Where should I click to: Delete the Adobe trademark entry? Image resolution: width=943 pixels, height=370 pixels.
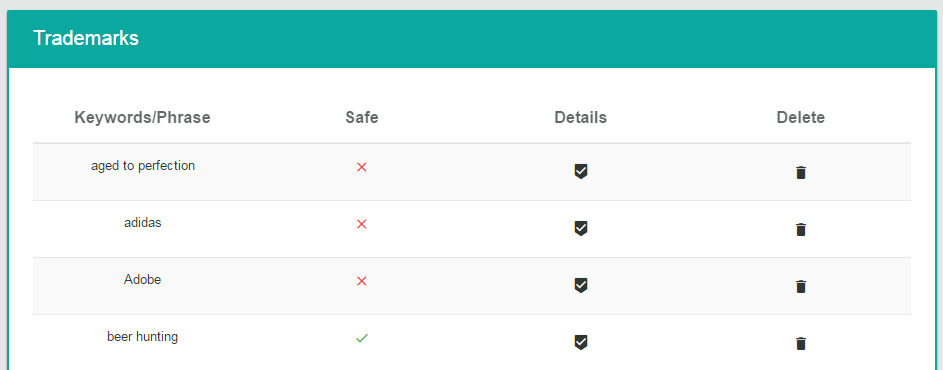(x=800, y=286)
